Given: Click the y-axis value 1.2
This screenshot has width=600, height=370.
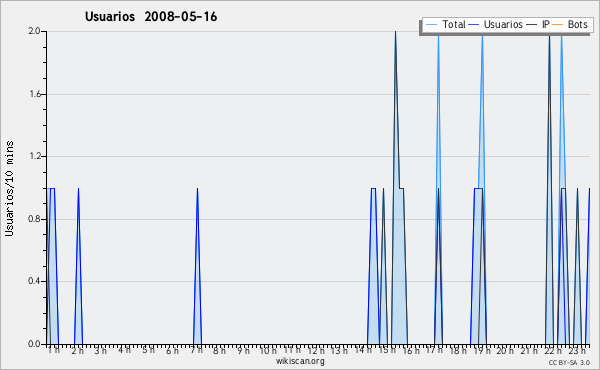Looking at the screenshot, I should (x=34, y=156).
